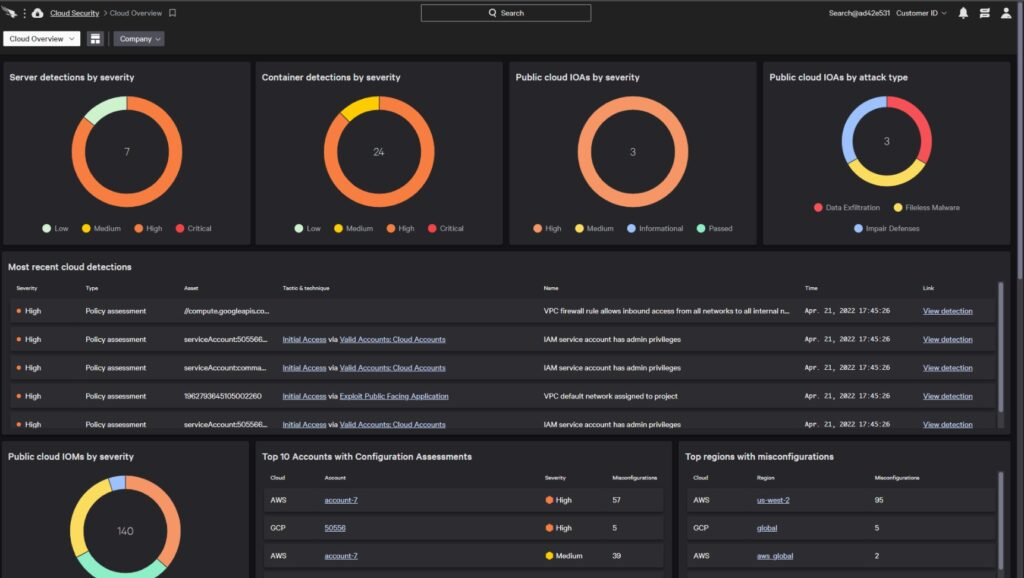1024x578 pixels.
Task: Select the Cloud Security breadcrumb menu item
Action: (x=75, y=13)
